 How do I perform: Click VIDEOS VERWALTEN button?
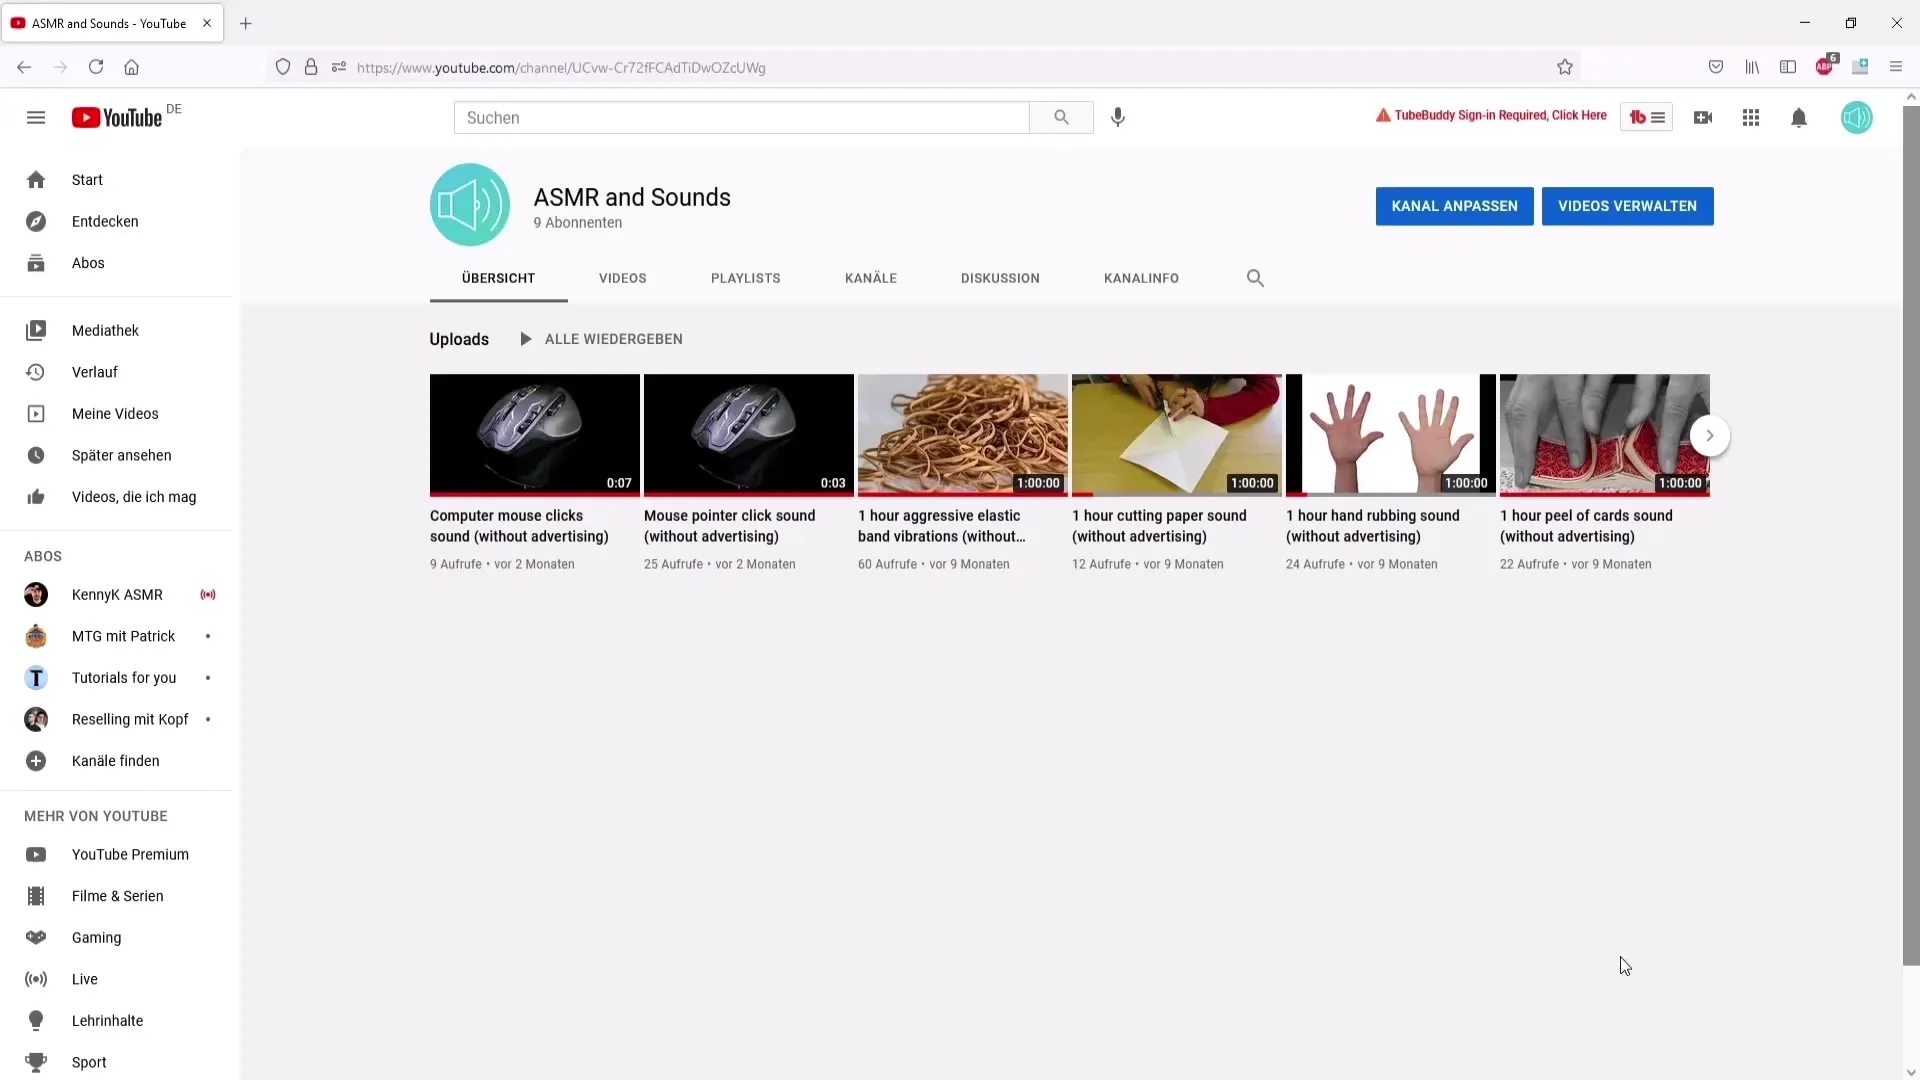coord(1627,206)
